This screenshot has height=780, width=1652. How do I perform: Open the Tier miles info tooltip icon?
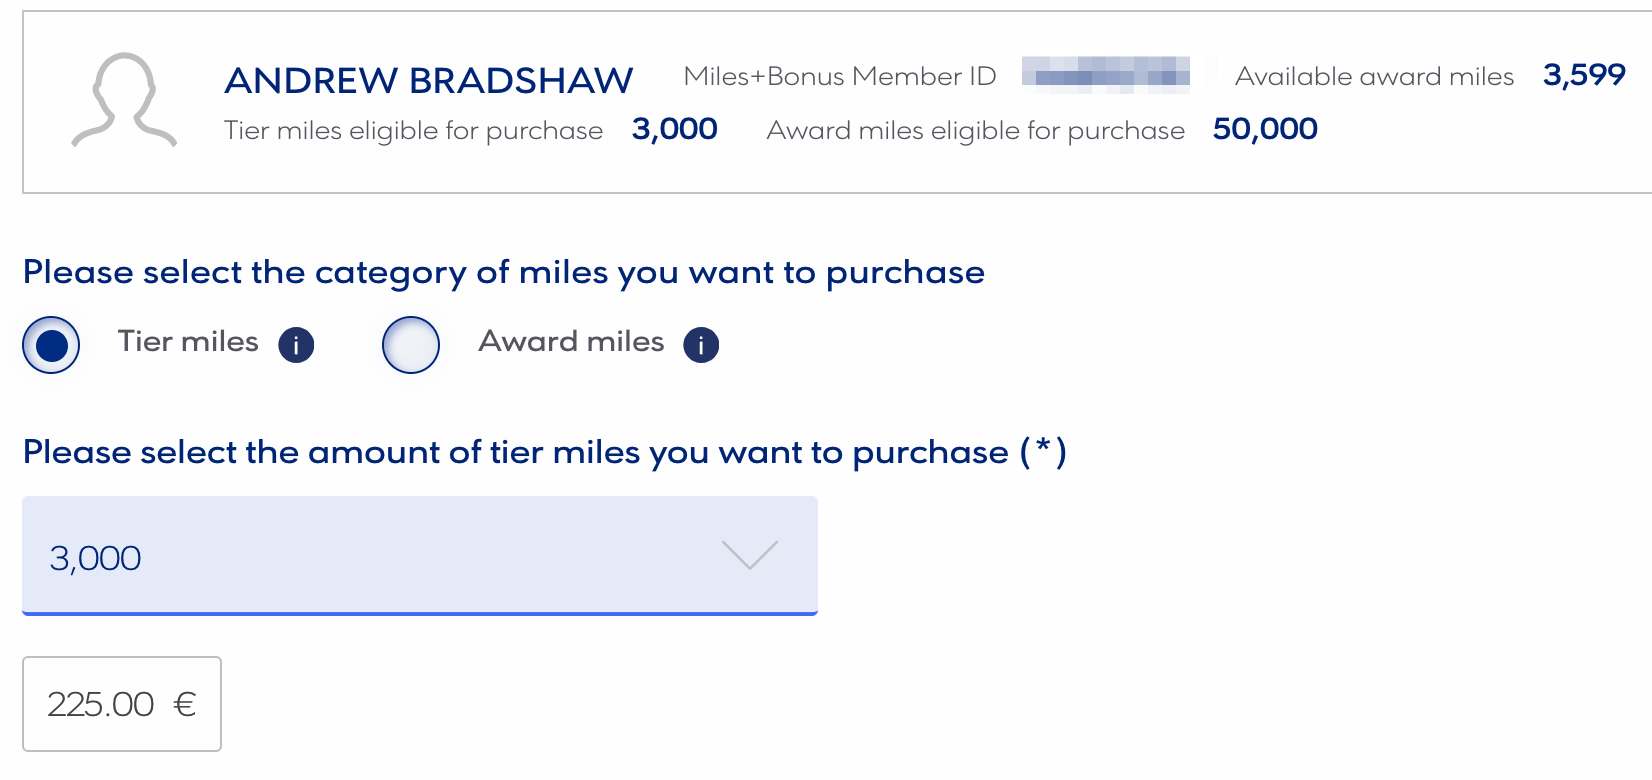click(x=296, y=344)
